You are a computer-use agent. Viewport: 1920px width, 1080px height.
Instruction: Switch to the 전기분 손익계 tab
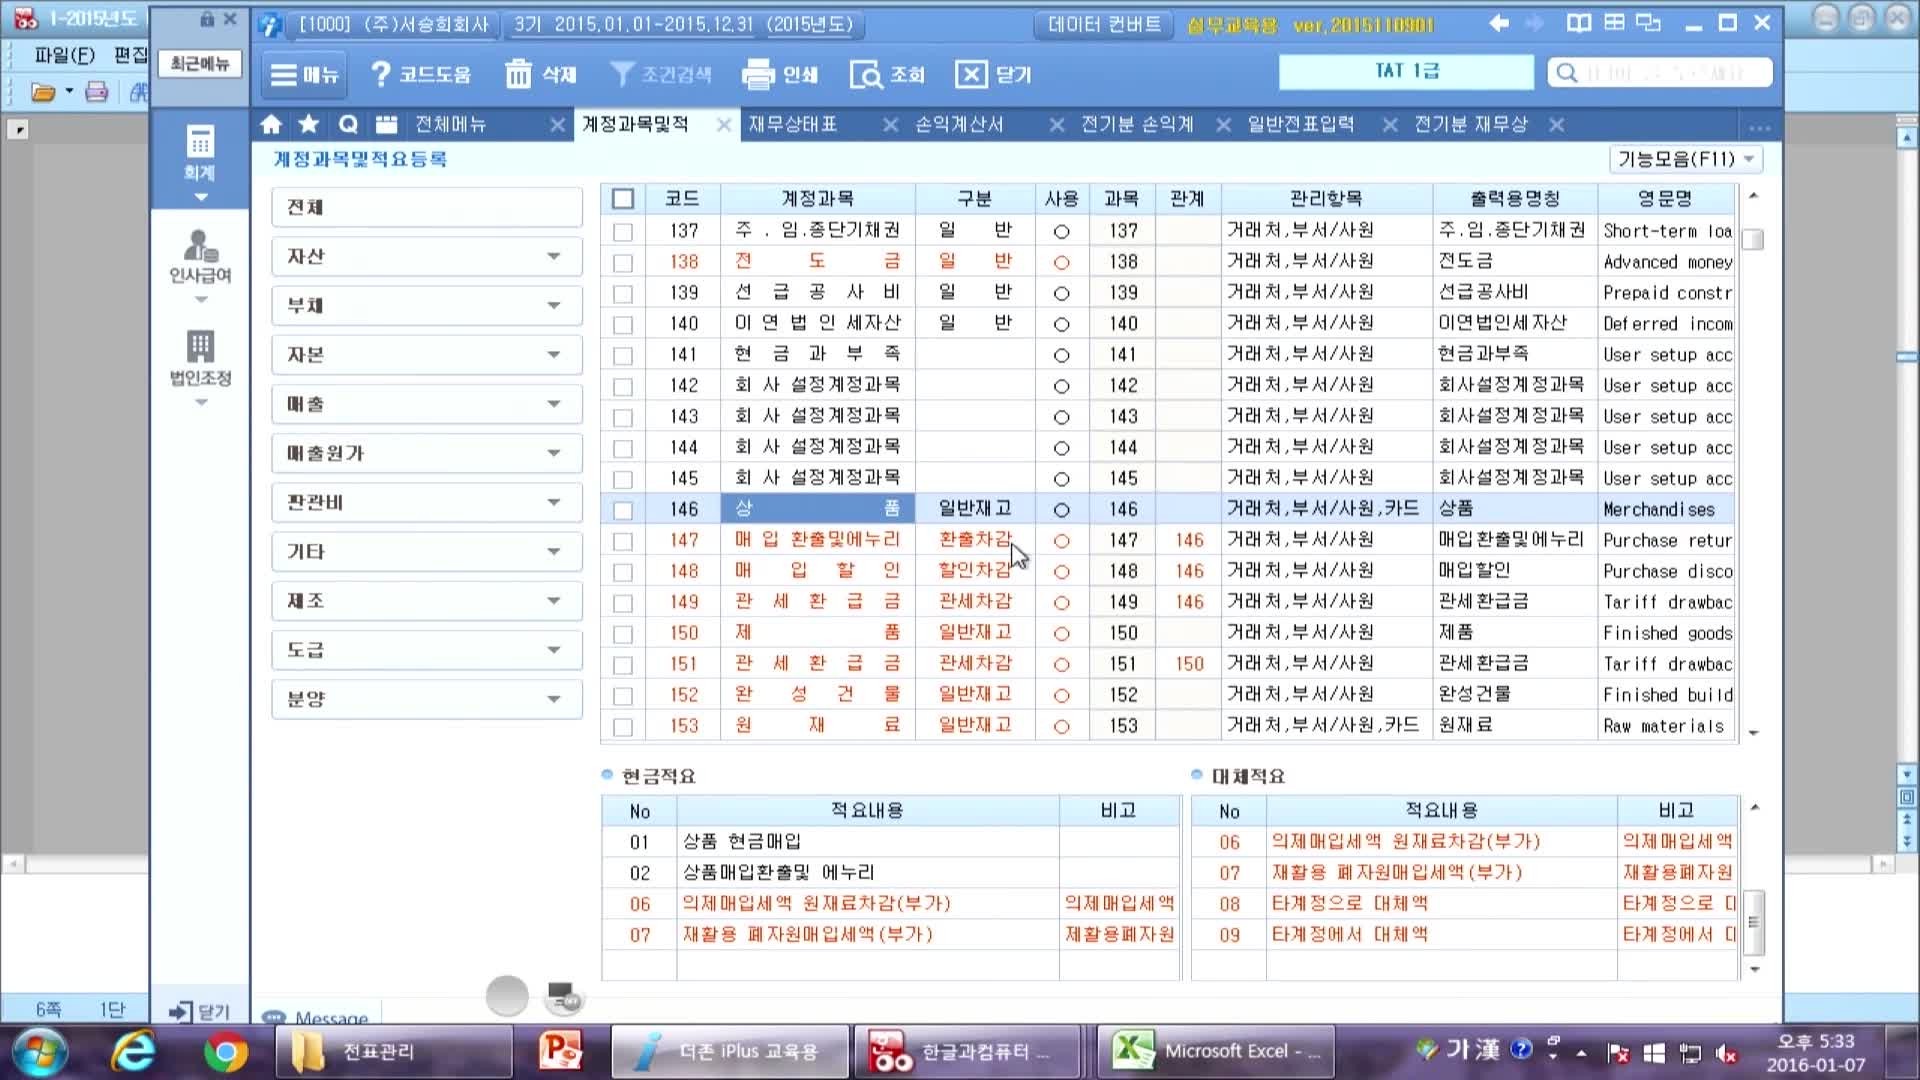pyautogui.click(x=1137, y=124)
